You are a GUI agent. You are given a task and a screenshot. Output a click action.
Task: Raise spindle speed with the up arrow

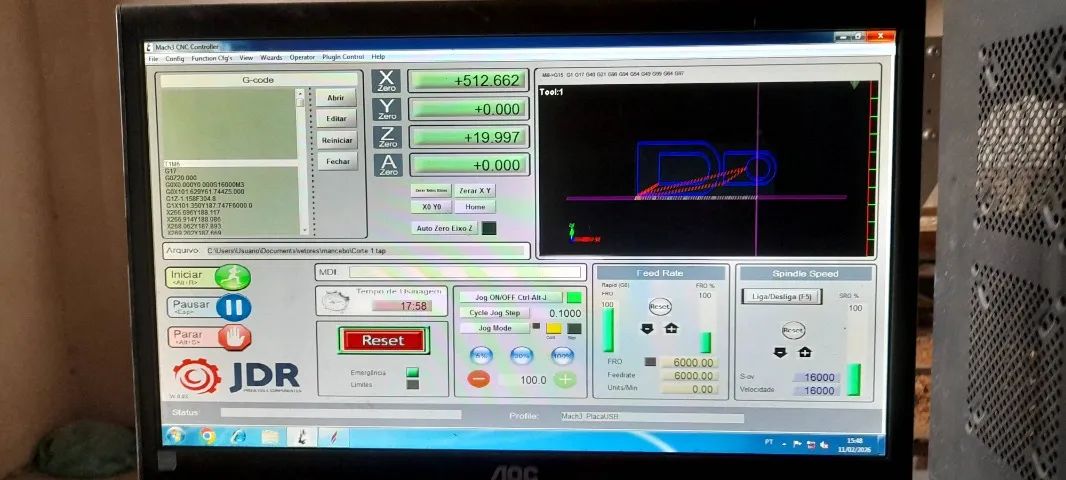tap(805, 352)
